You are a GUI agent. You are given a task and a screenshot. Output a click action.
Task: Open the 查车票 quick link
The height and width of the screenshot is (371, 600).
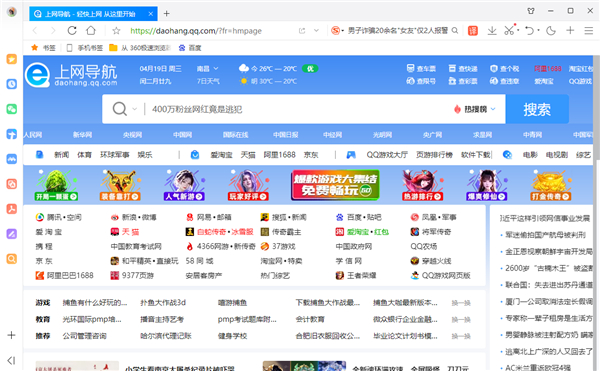point(421,68)
